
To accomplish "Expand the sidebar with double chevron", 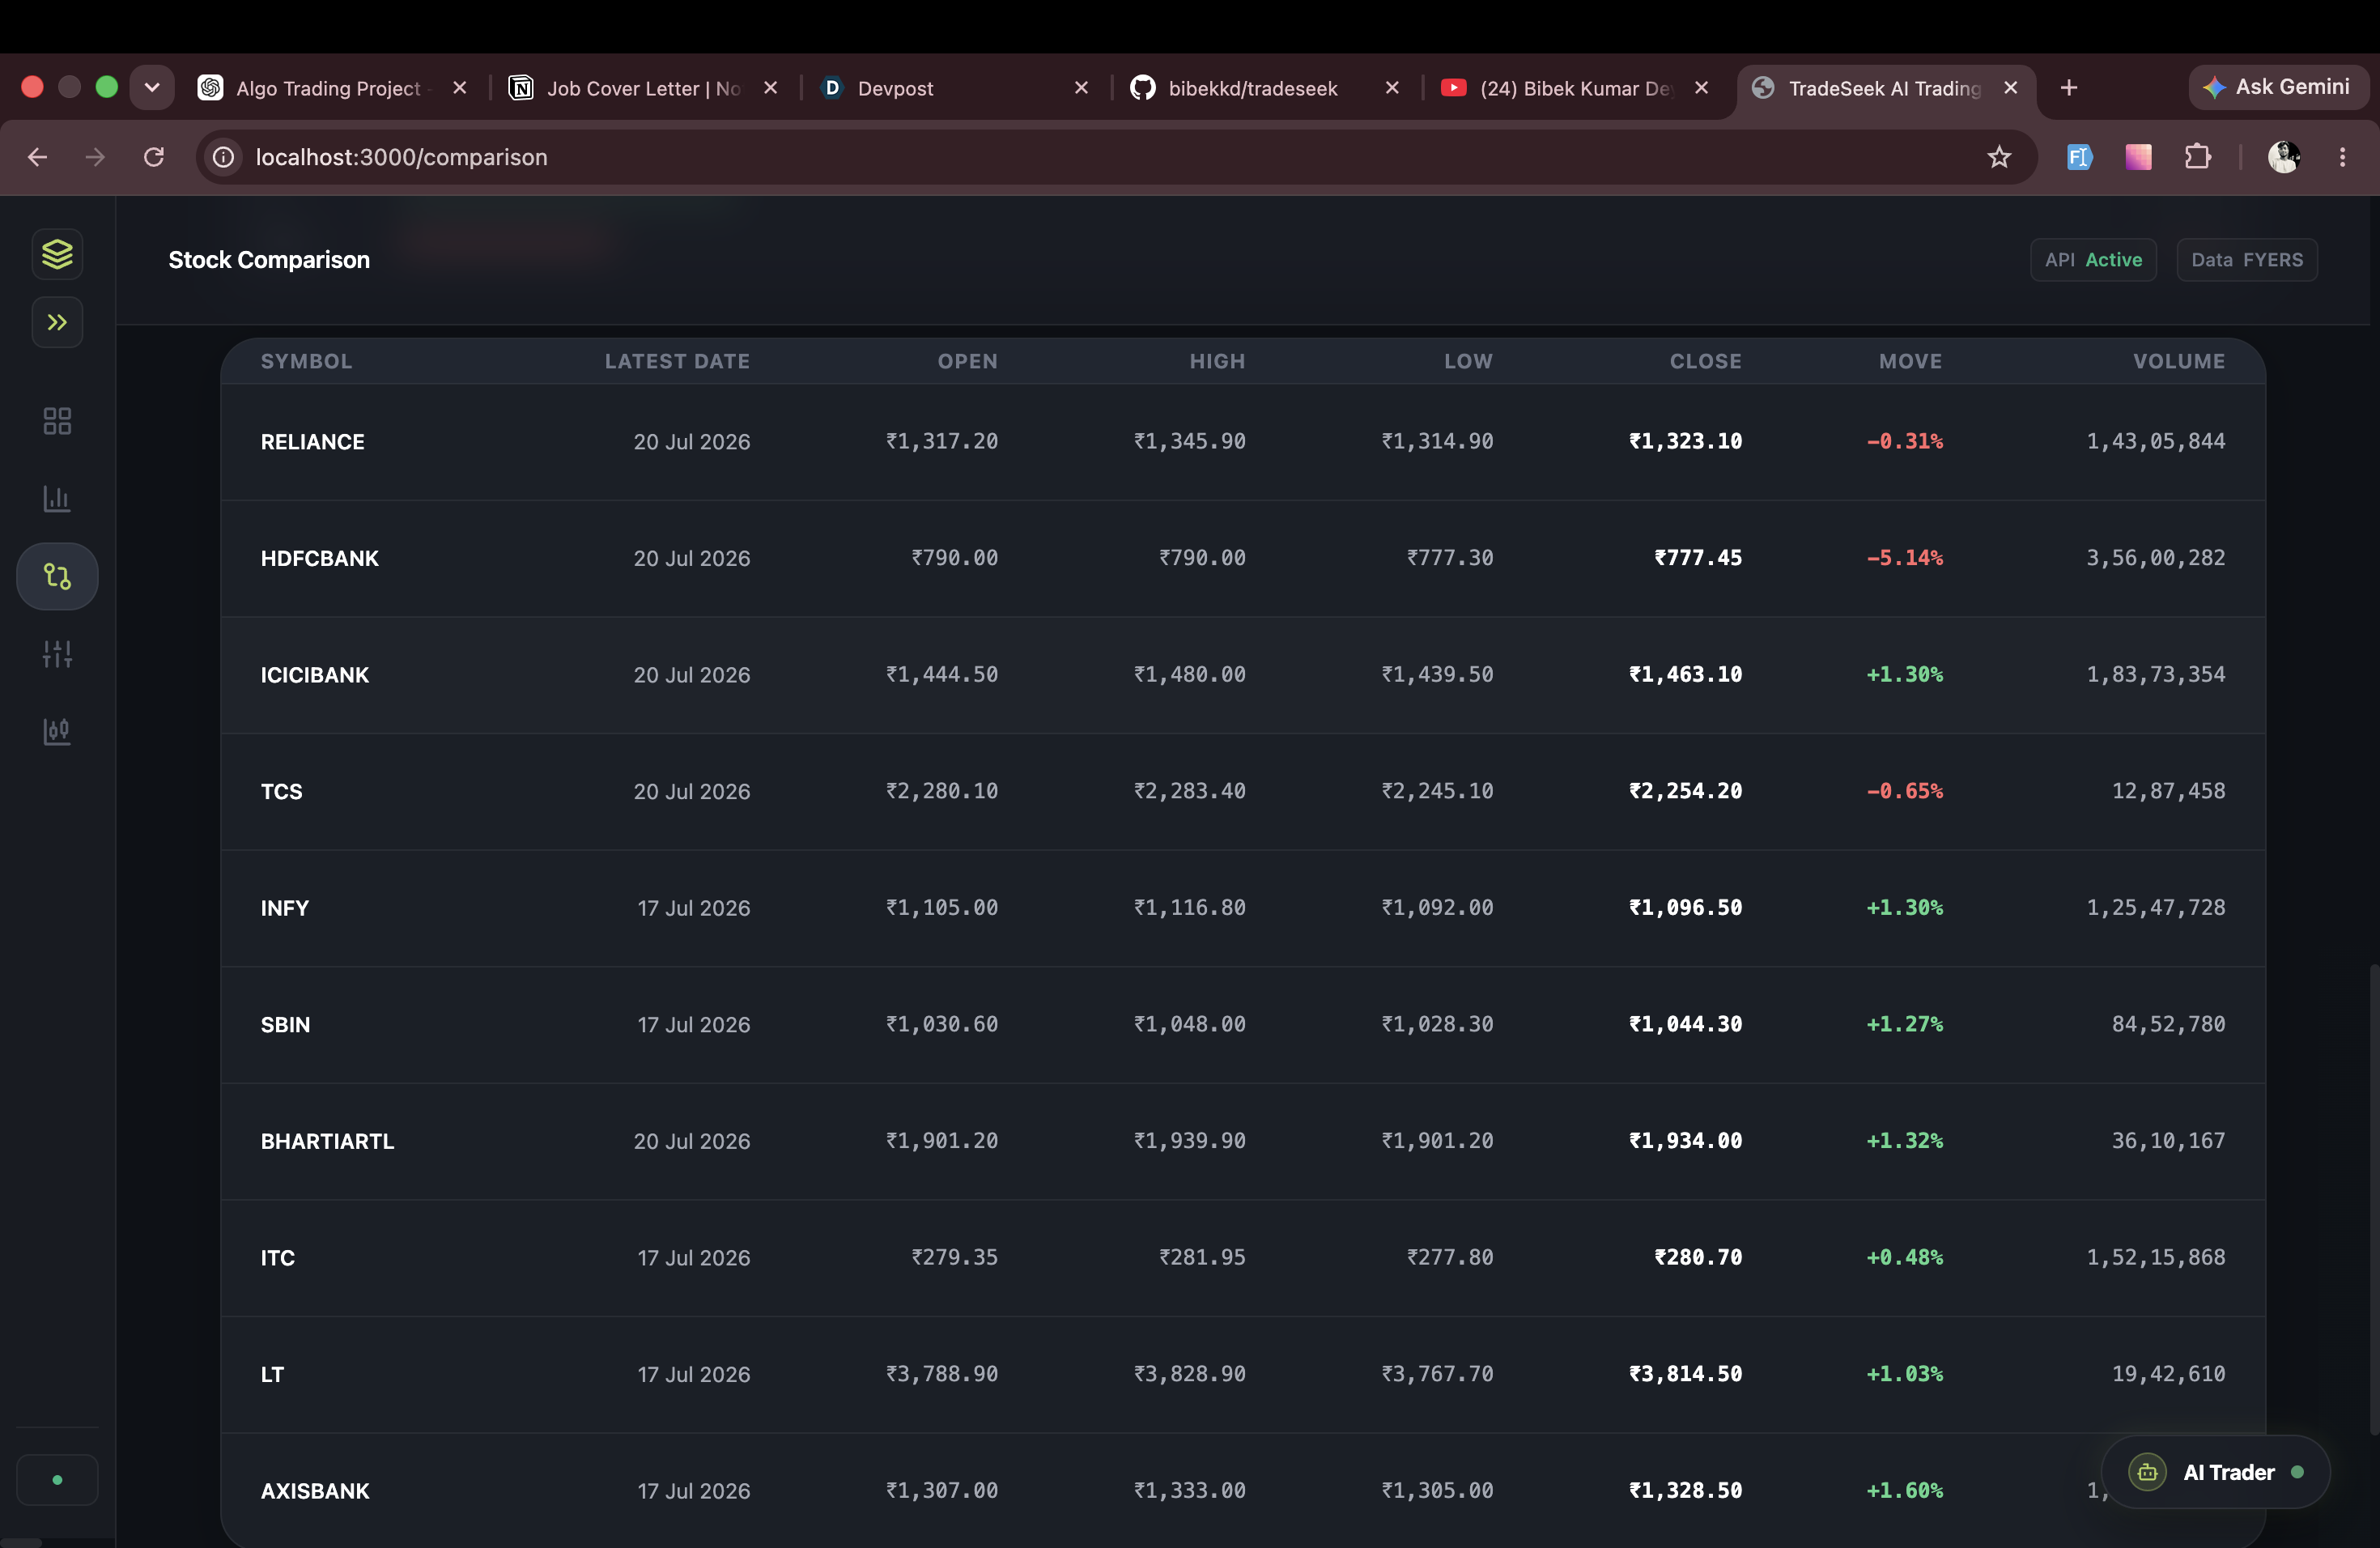I will pos(57,322).
